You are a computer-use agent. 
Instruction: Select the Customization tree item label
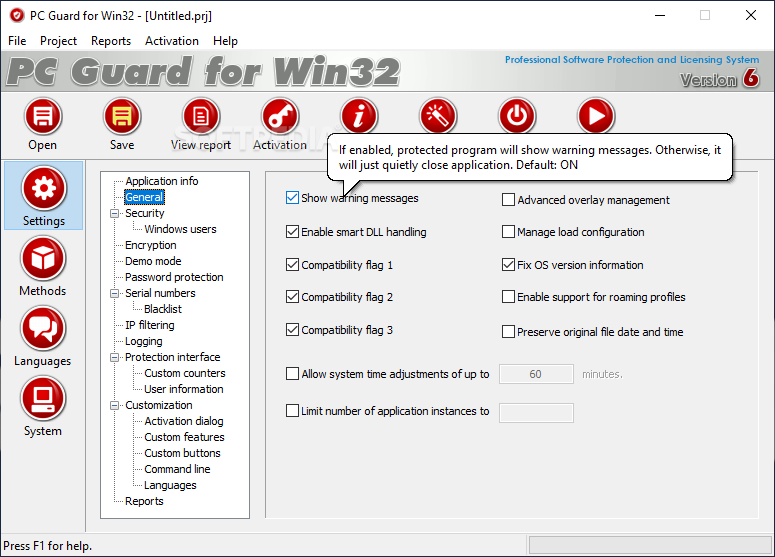point(159,405)
